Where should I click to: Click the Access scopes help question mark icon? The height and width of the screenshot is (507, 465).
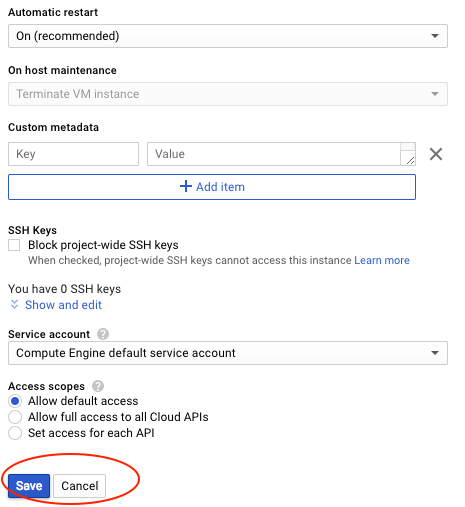point(98,386)
